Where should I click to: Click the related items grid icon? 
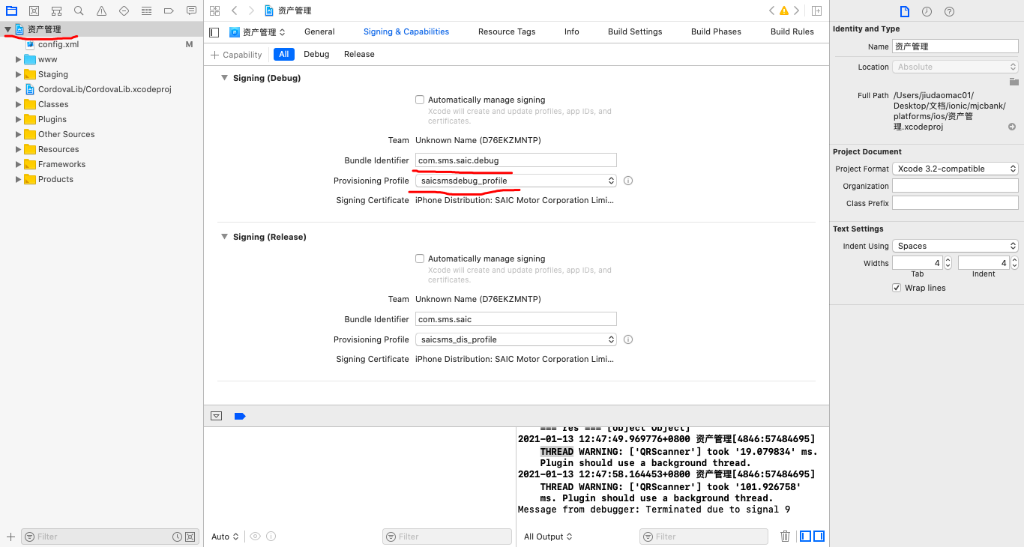click(215, 10)
